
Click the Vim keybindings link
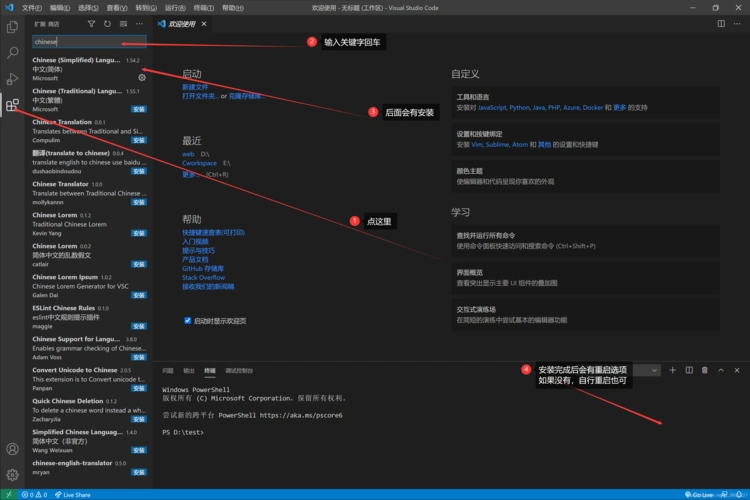click(x=477, y=144)
